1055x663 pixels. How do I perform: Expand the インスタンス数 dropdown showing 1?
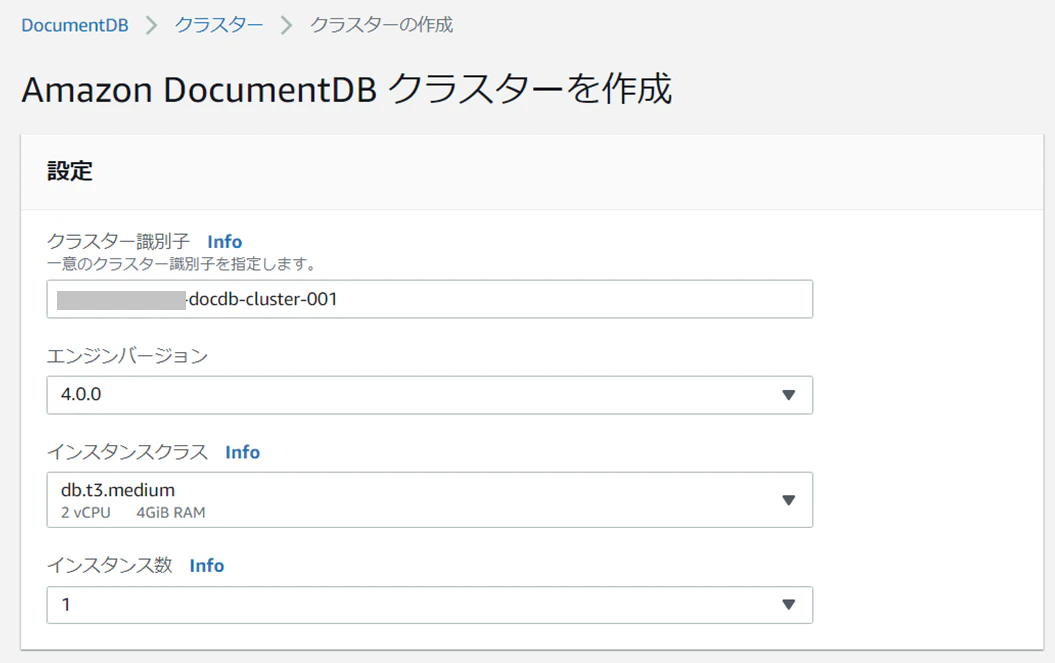pyautogui.click(x=429, y=604)
